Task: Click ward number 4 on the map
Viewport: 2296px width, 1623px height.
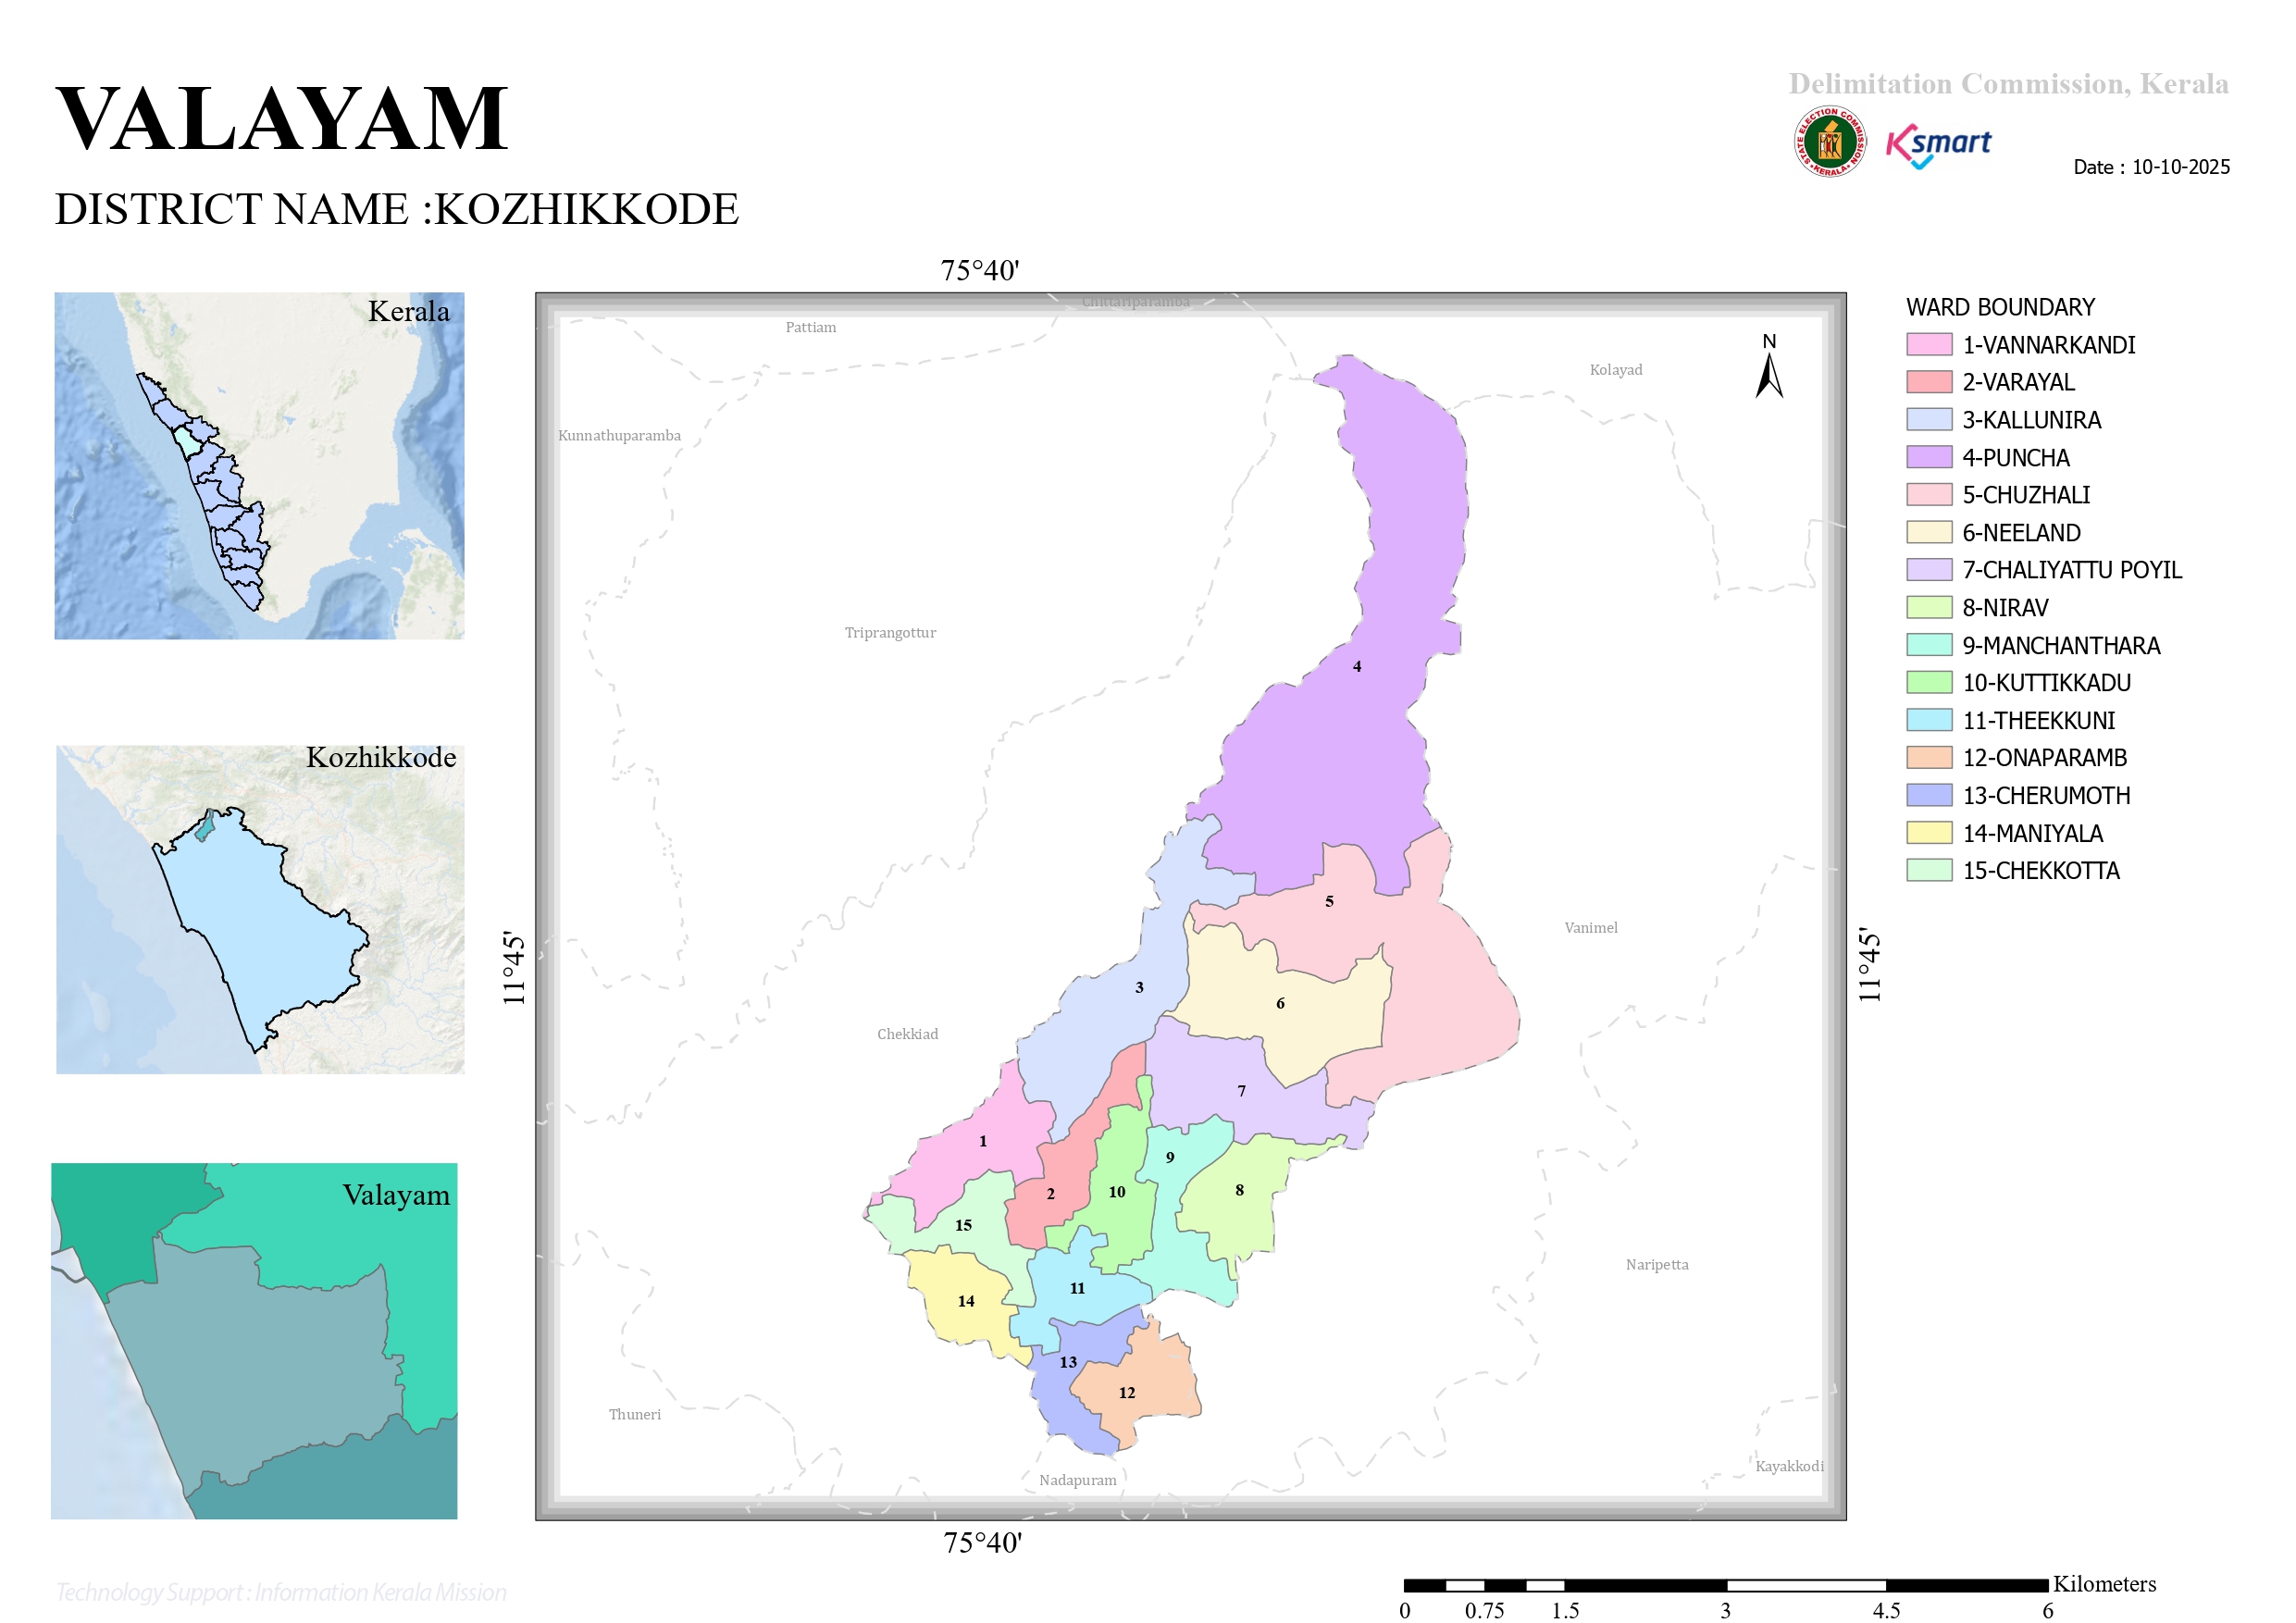Action: coord(1357,667)
